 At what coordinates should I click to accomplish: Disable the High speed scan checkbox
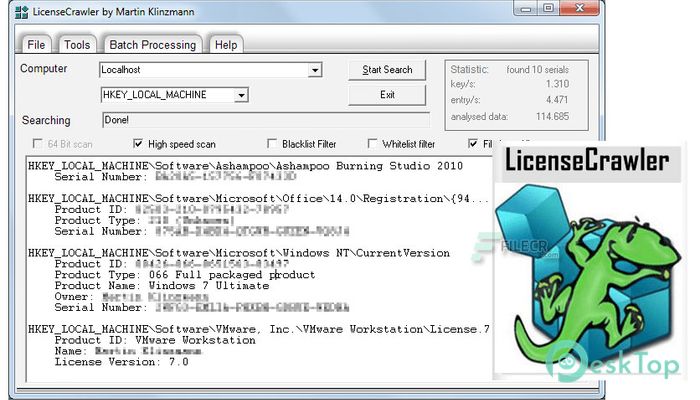tap(138, 144)
